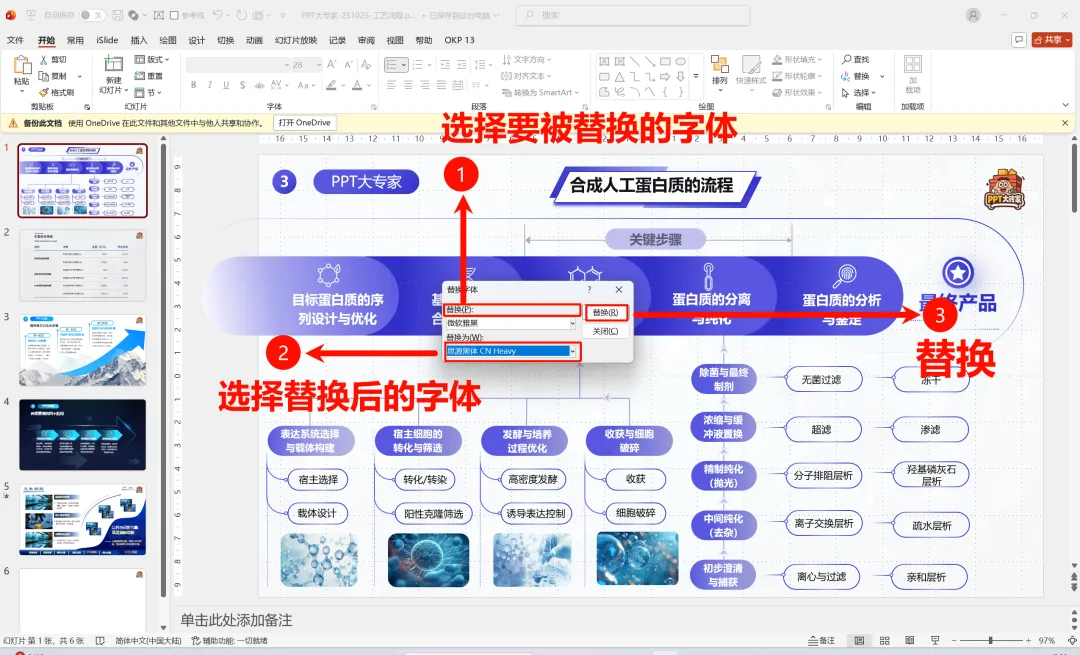
Task: Click the Paste clipboard icon
Action: (21, 66)
